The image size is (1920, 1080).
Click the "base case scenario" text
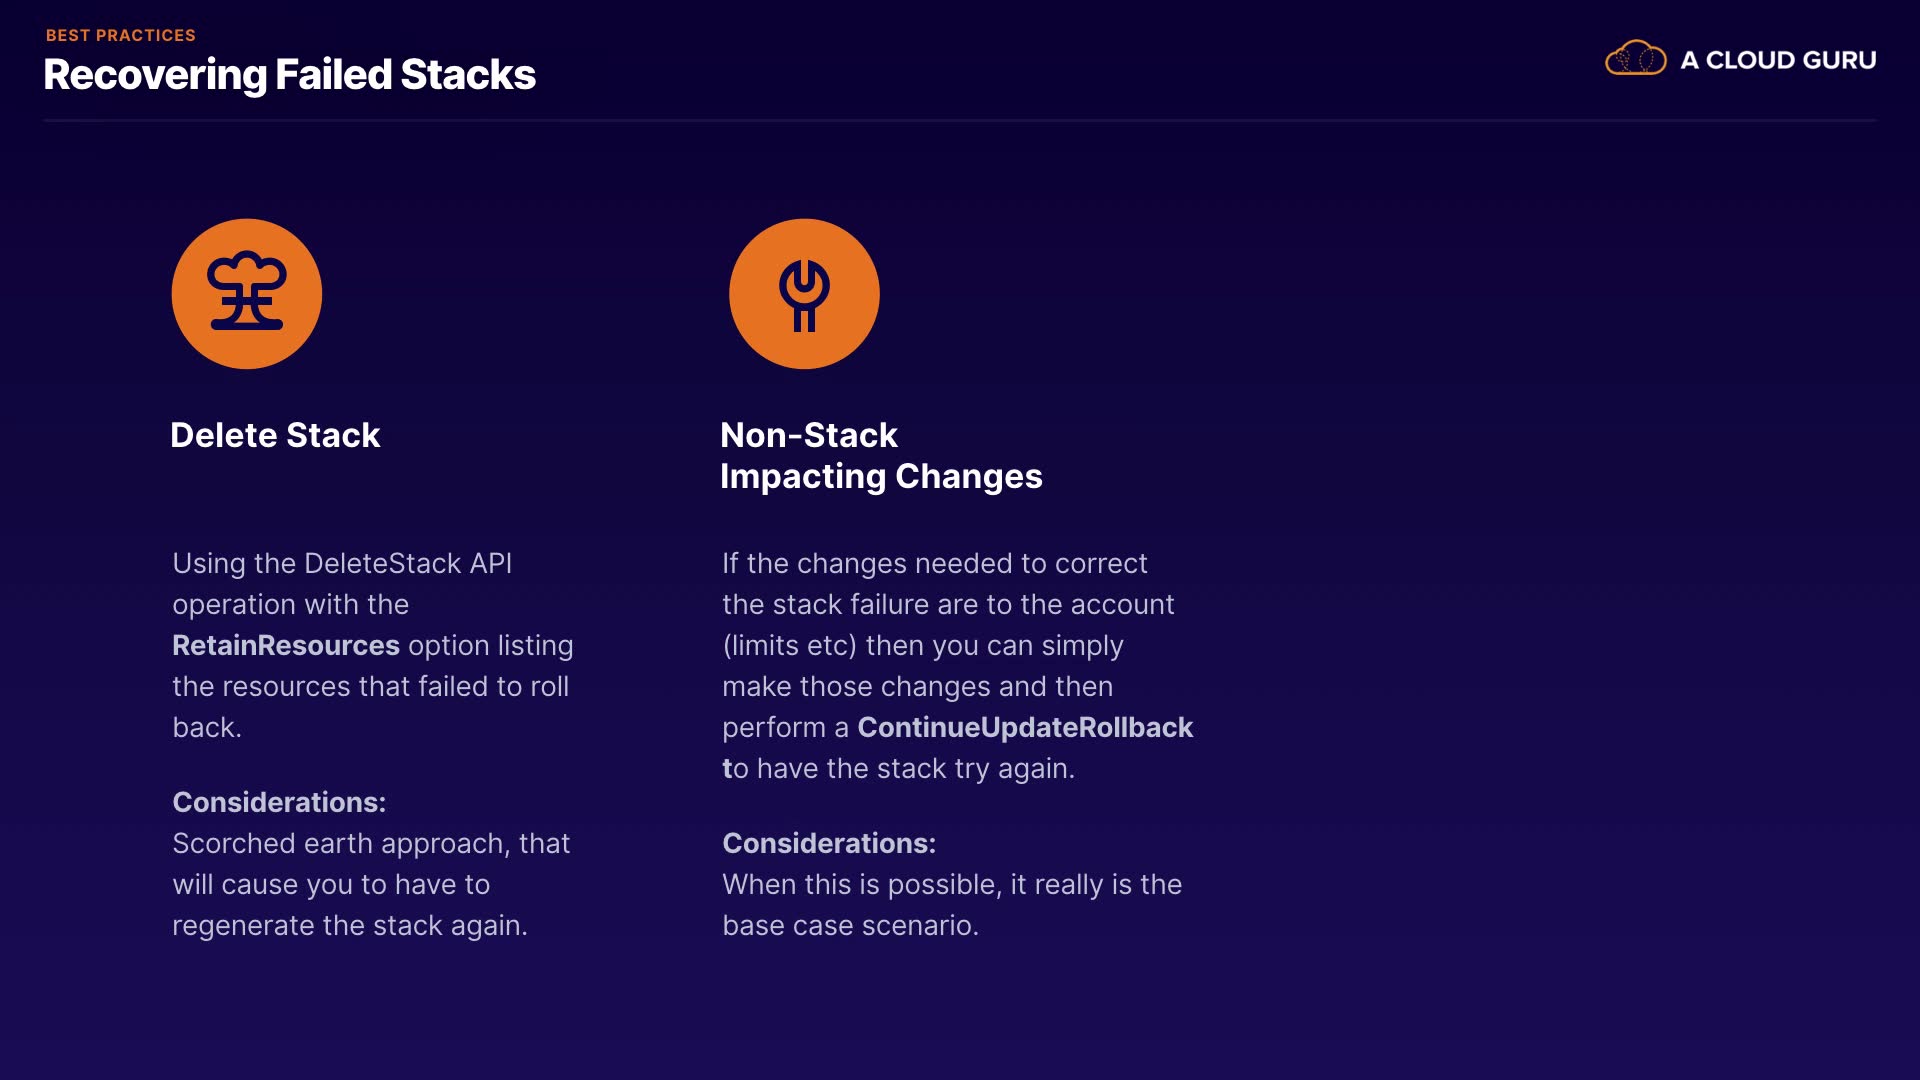850,925
